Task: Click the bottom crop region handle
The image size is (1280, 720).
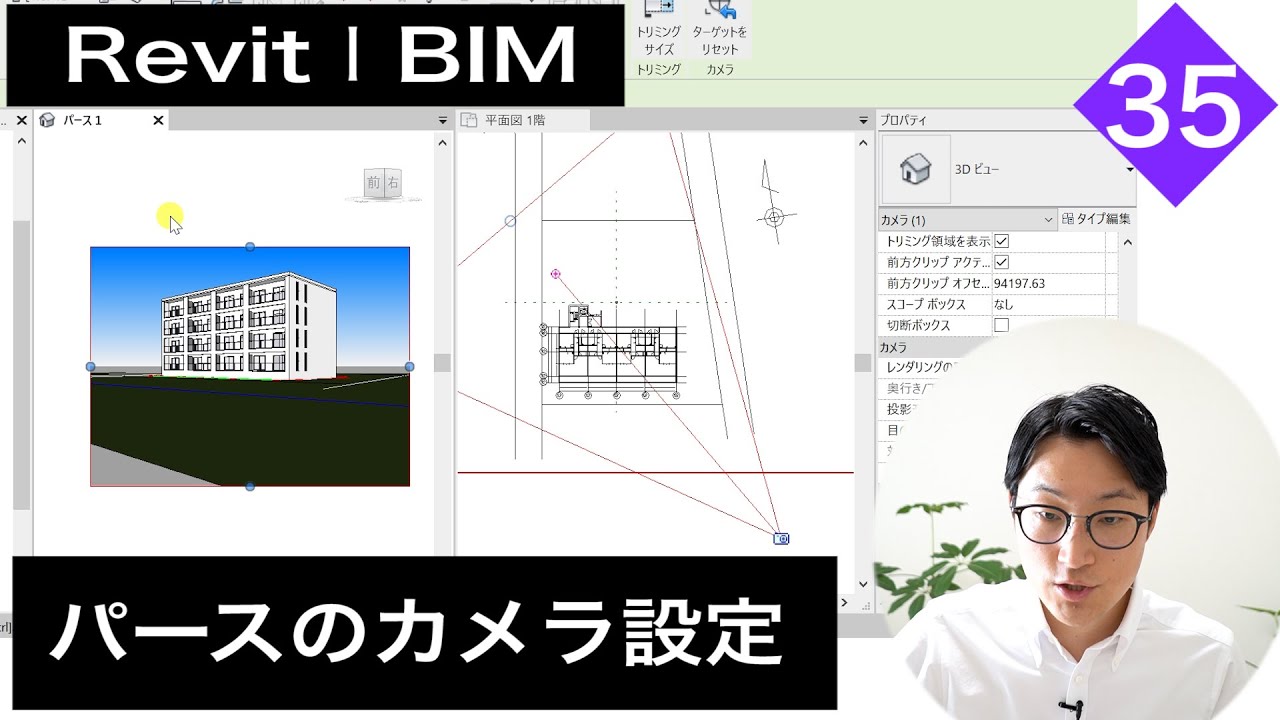Action: coord(250,486)
